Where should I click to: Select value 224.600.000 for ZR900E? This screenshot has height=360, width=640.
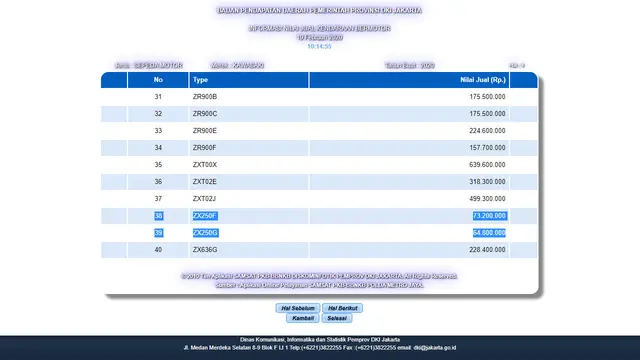[x=487, y=131]
